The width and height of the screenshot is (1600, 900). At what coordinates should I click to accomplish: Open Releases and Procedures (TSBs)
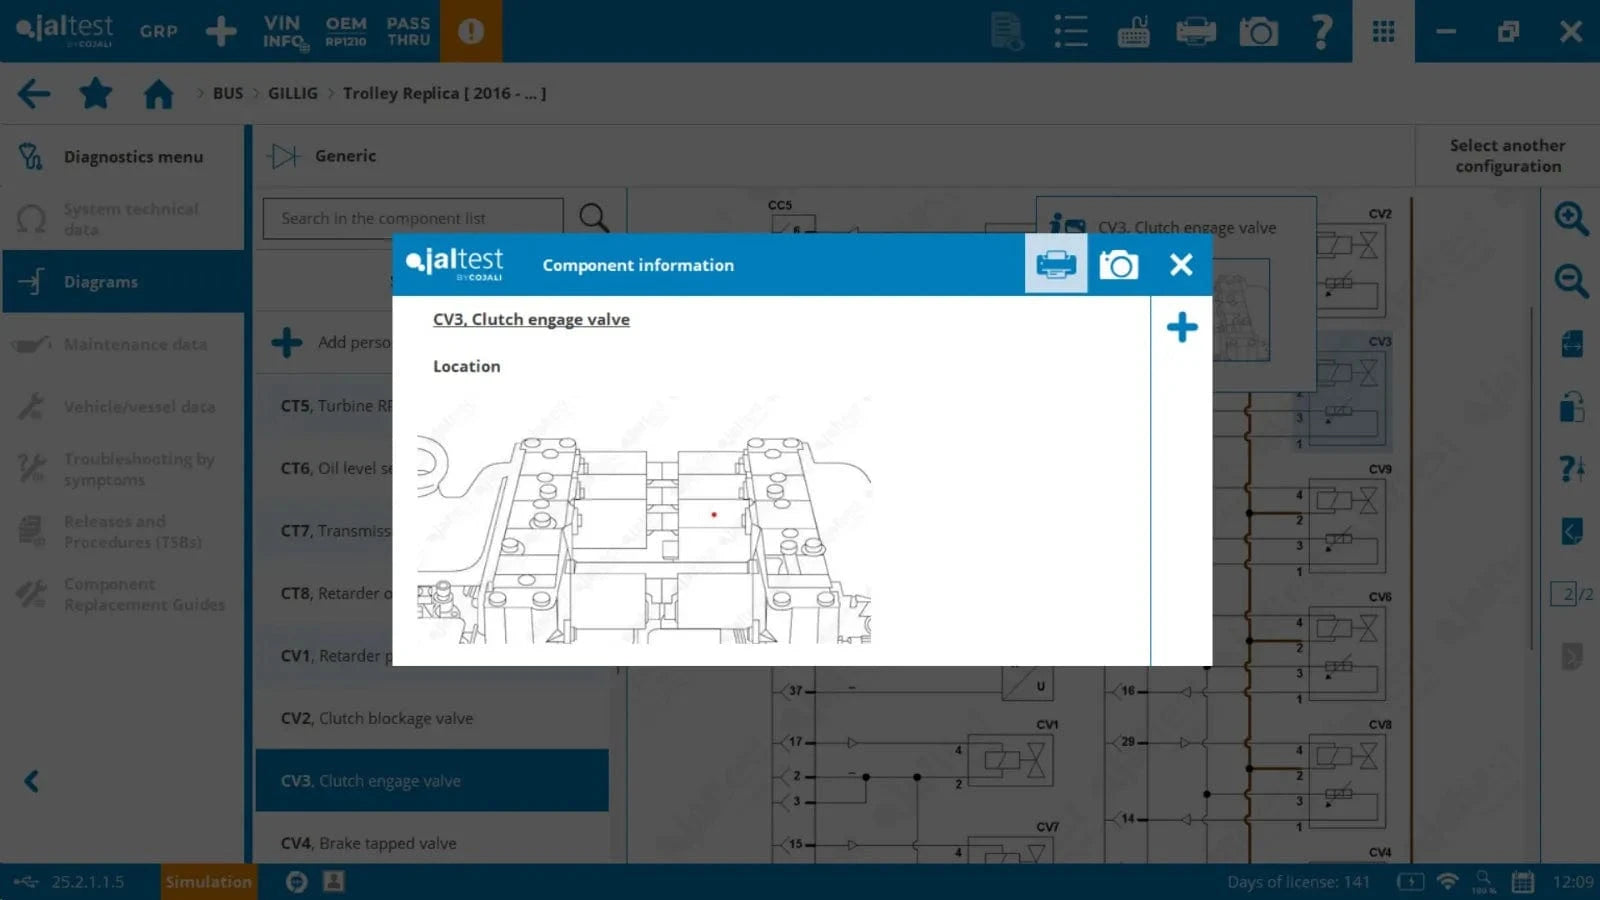pyautogui.click(x=122, y=532)
